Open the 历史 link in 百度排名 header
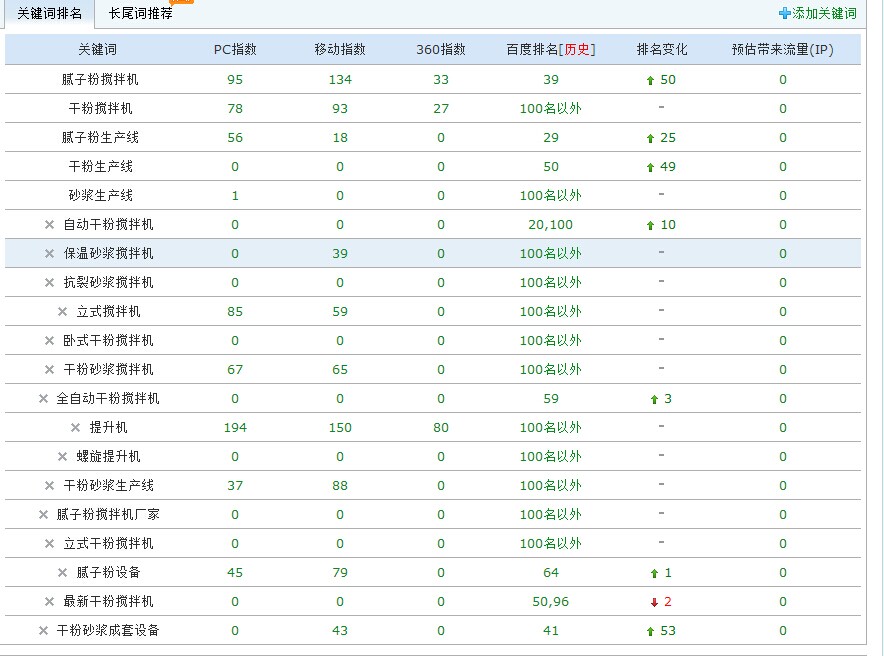 click(x=577, y=50)
